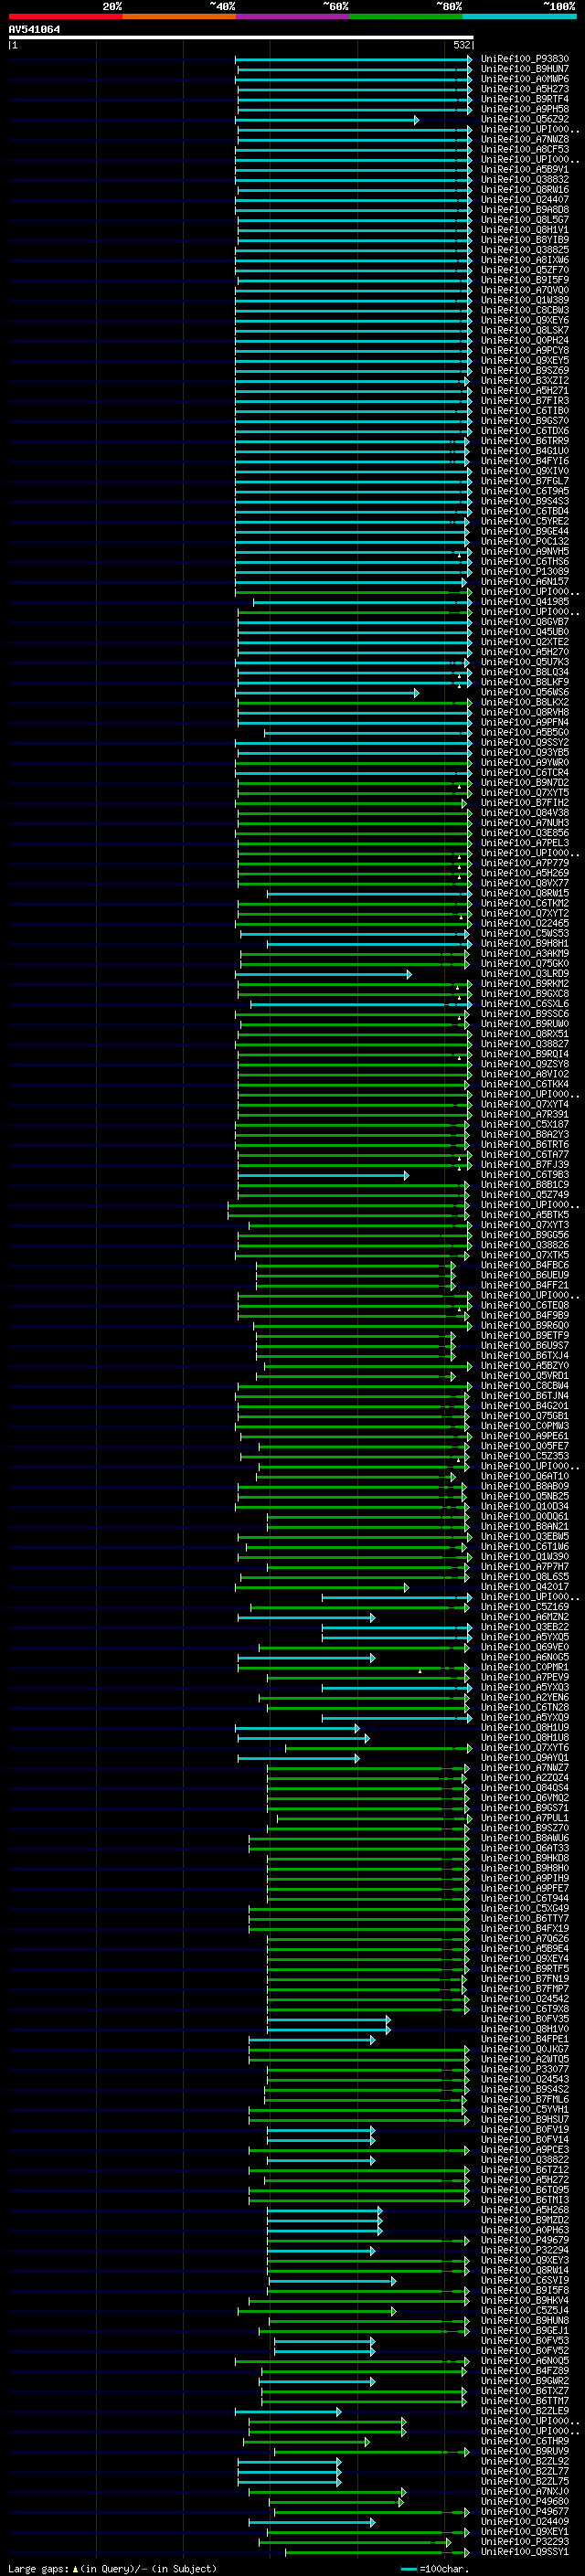Open hit UniRef100_Q9SSY1
585x2576 pixels.
(525, 2552)
